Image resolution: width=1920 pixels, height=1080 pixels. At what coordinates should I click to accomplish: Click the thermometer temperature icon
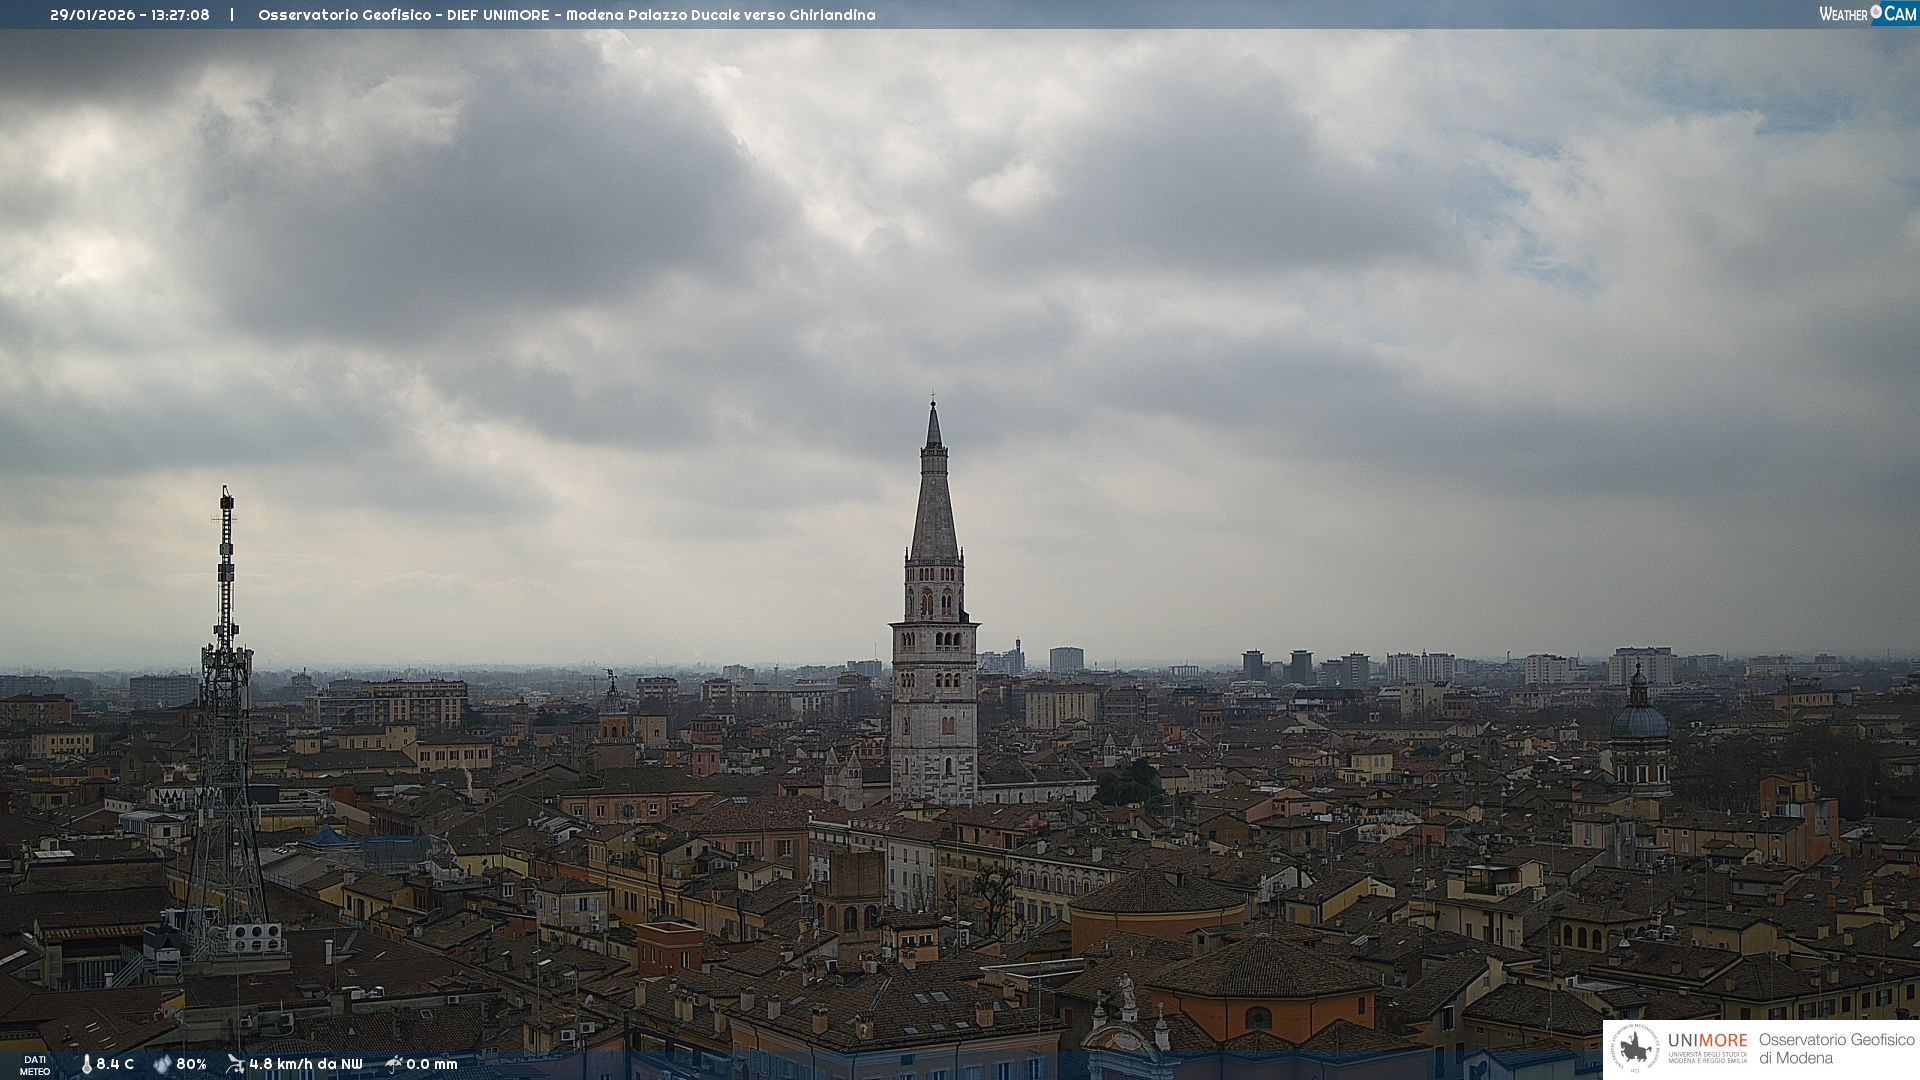pyautogui.click(x=87, y=1064)
